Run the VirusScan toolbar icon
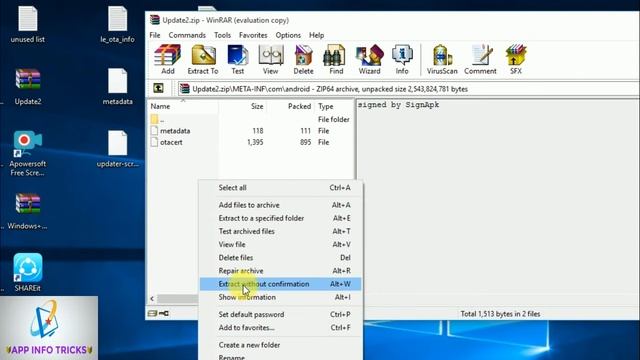This screenshot has width=640, height=360. (442, 60)
